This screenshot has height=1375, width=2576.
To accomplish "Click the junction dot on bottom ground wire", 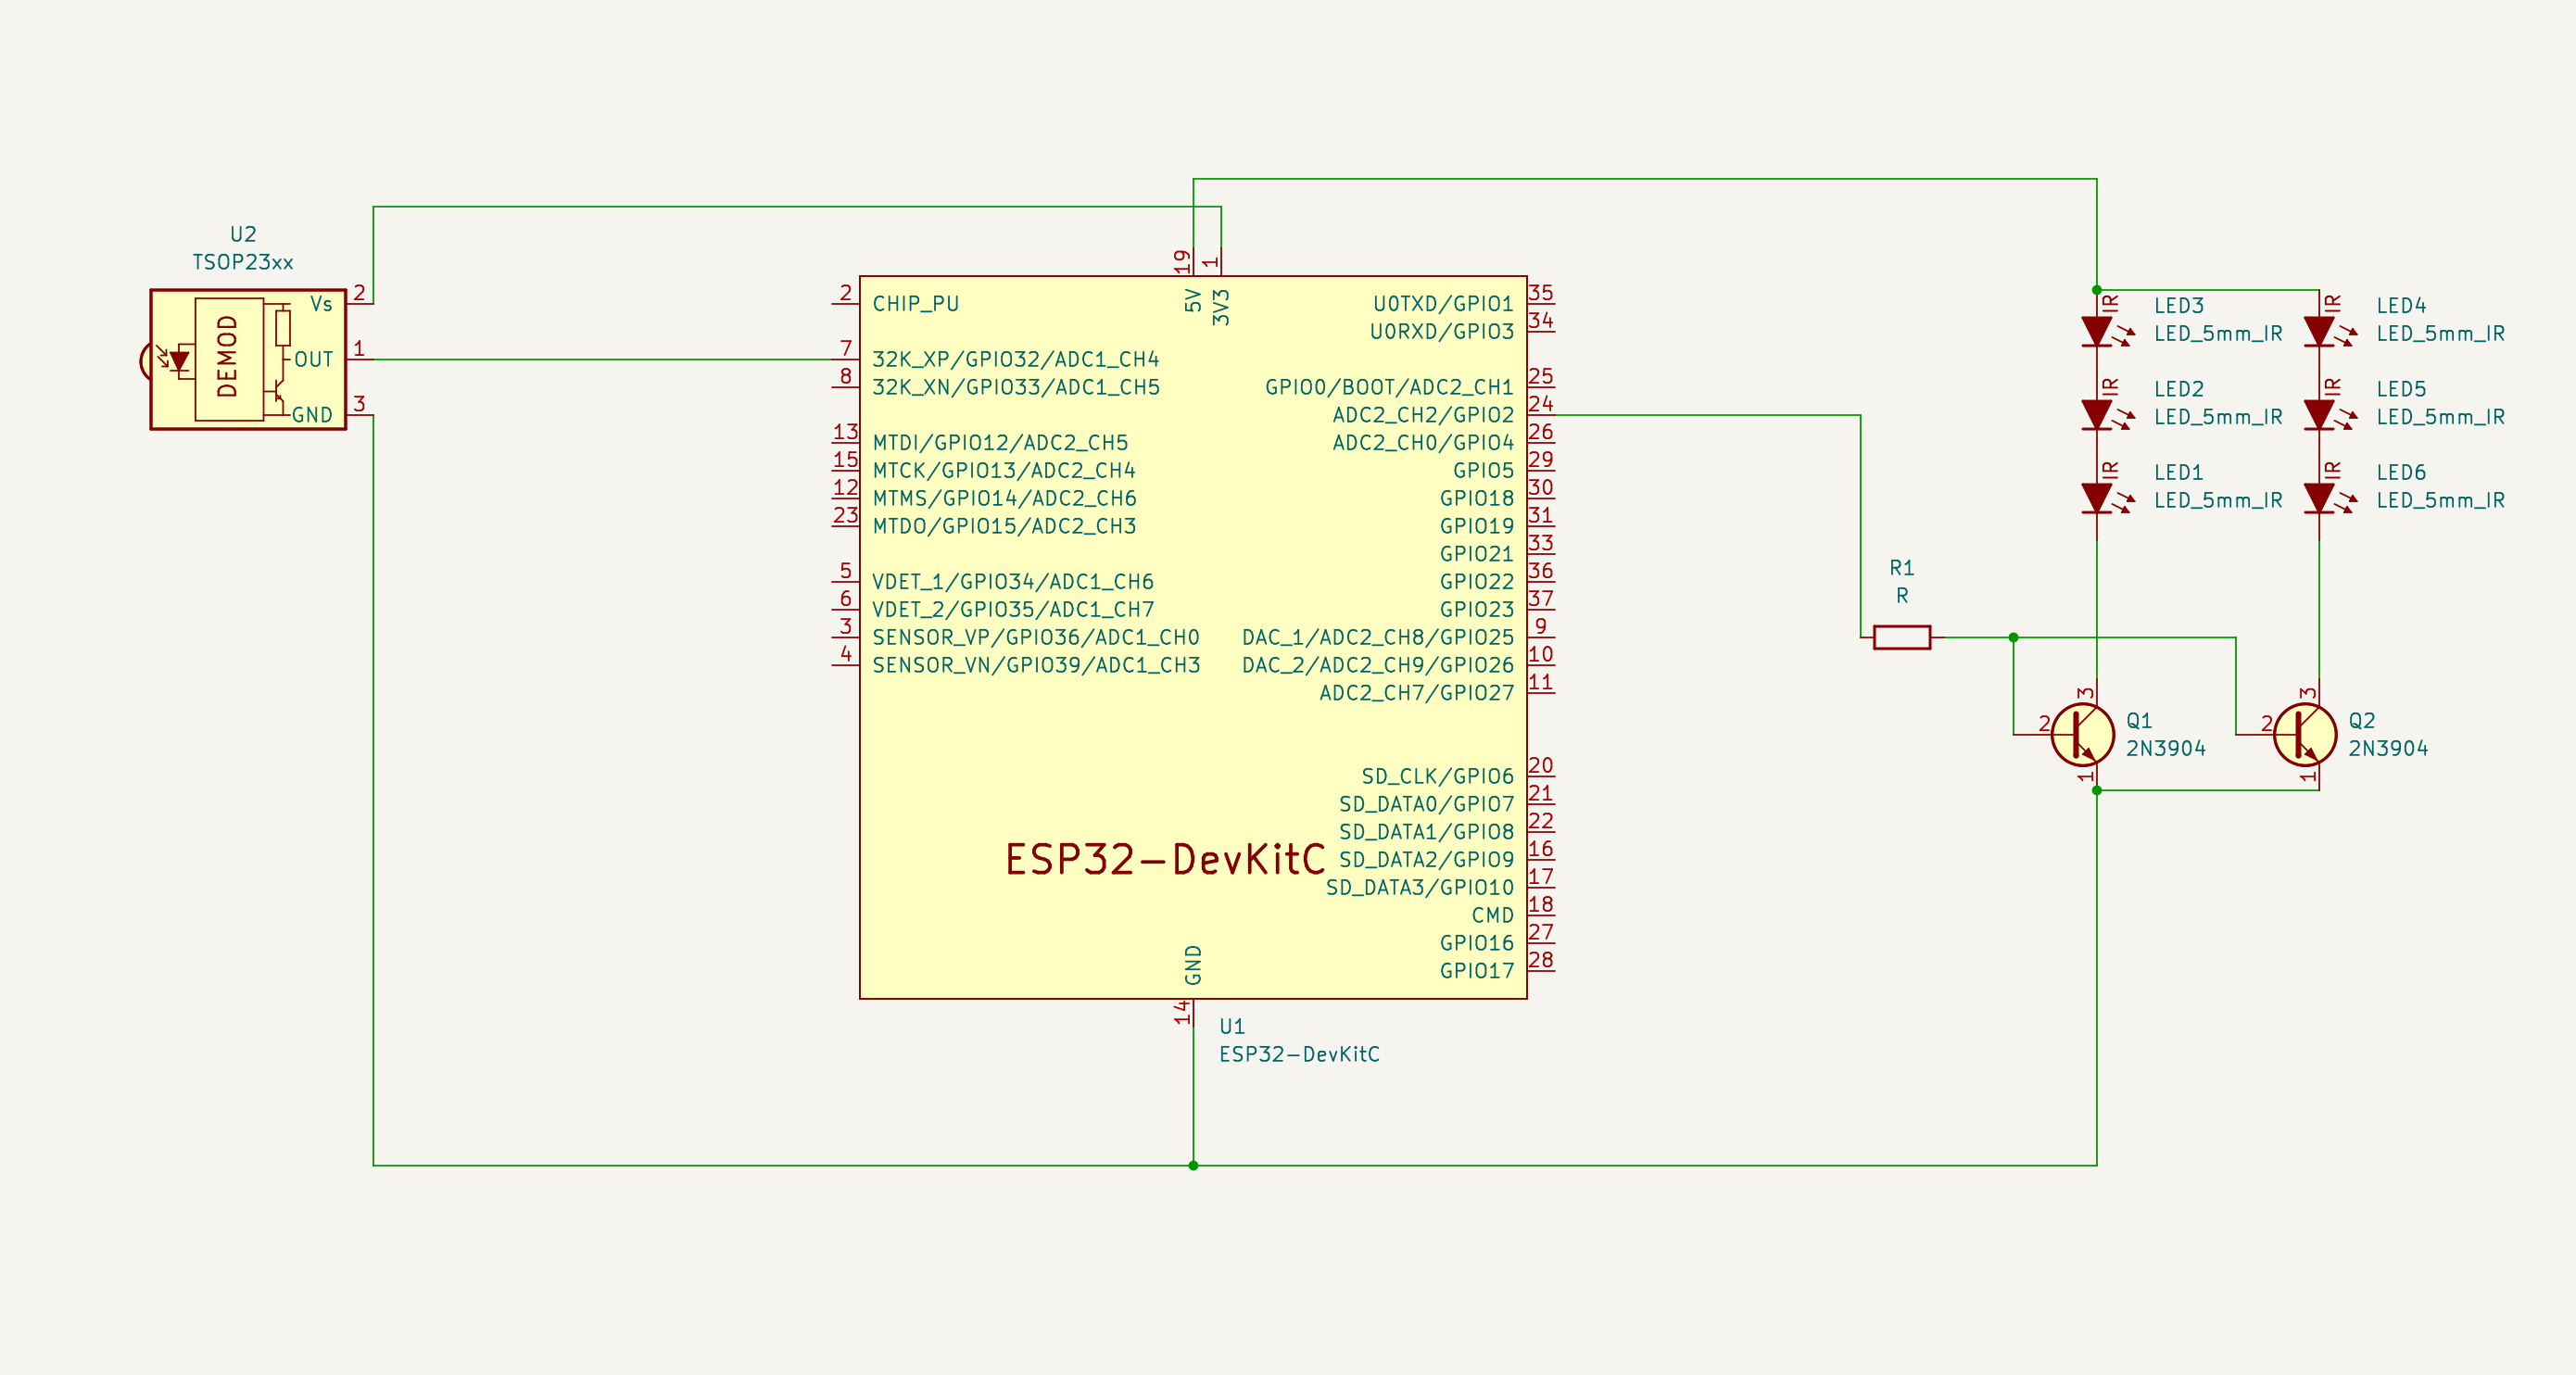I will pyautogui.click(x=1193, y=1165).
